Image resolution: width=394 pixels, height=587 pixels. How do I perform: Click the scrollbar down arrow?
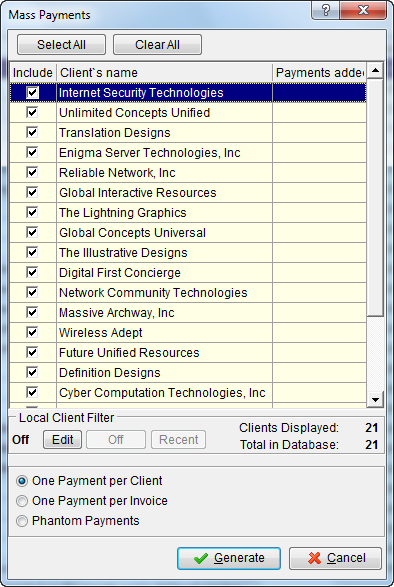[x=375, y=399]
